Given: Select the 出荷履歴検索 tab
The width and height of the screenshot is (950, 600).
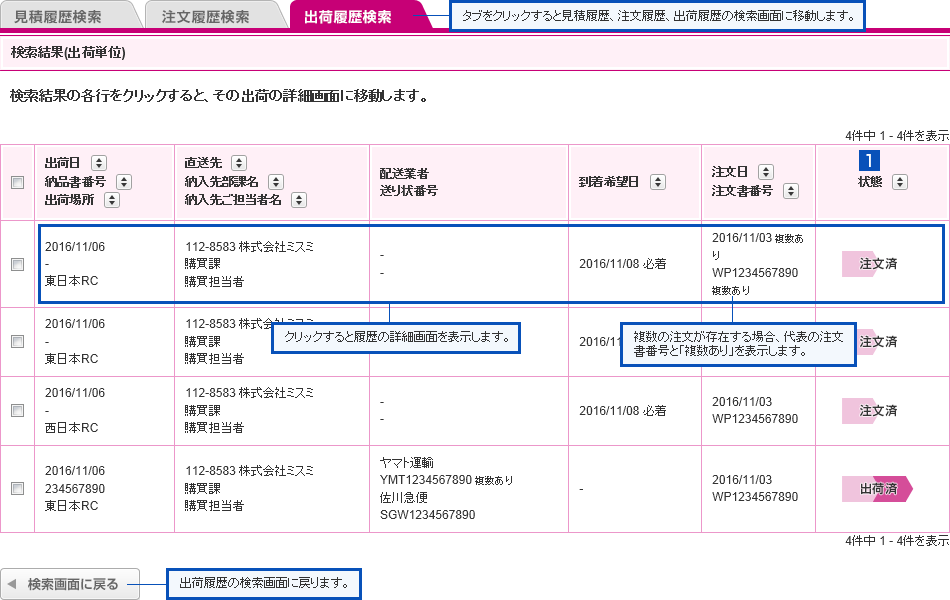Looking at the screenshot, I should (x=348, y=17).
